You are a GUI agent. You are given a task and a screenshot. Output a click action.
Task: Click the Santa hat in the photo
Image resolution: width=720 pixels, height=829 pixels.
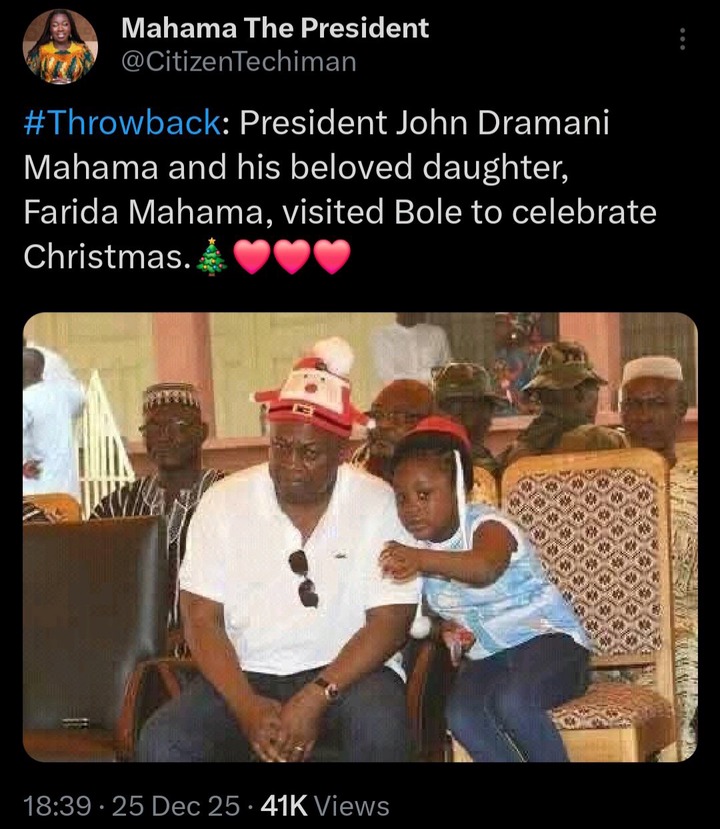click(311, 389)
